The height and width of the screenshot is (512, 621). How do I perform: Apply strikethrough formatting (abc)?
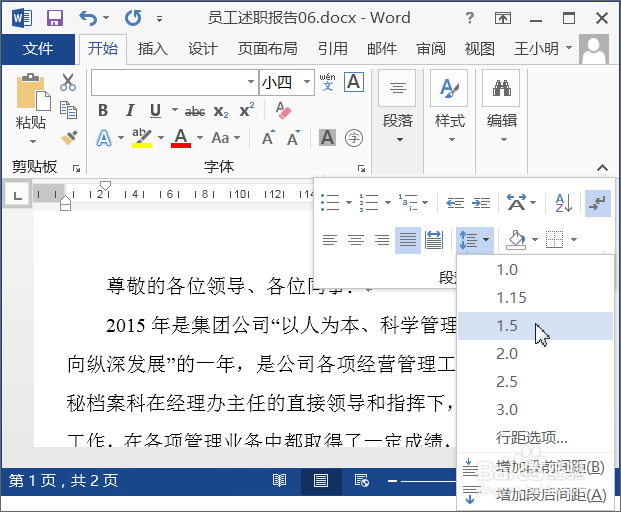[194, 111]
